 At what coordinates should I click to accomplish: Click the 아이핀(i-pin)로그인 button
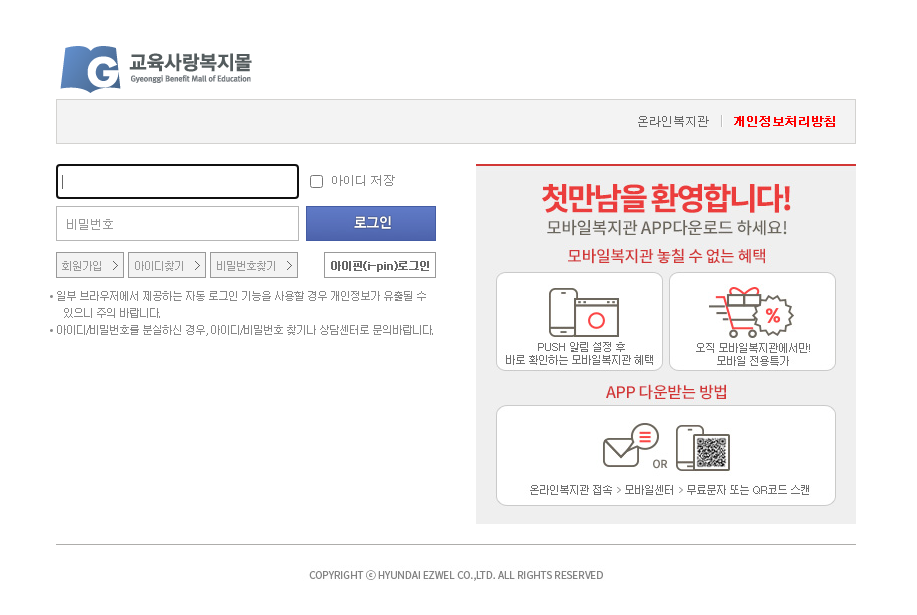coord(380,265)
